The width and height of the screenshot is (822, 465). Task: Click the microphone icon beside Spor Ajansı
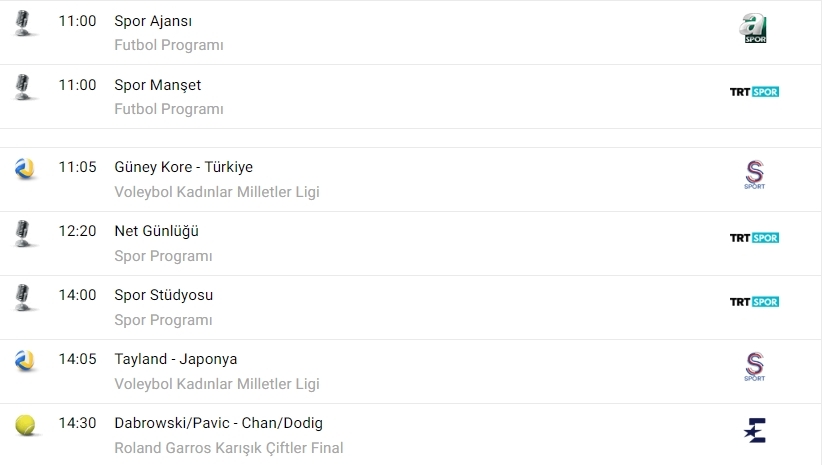[24, 23]
